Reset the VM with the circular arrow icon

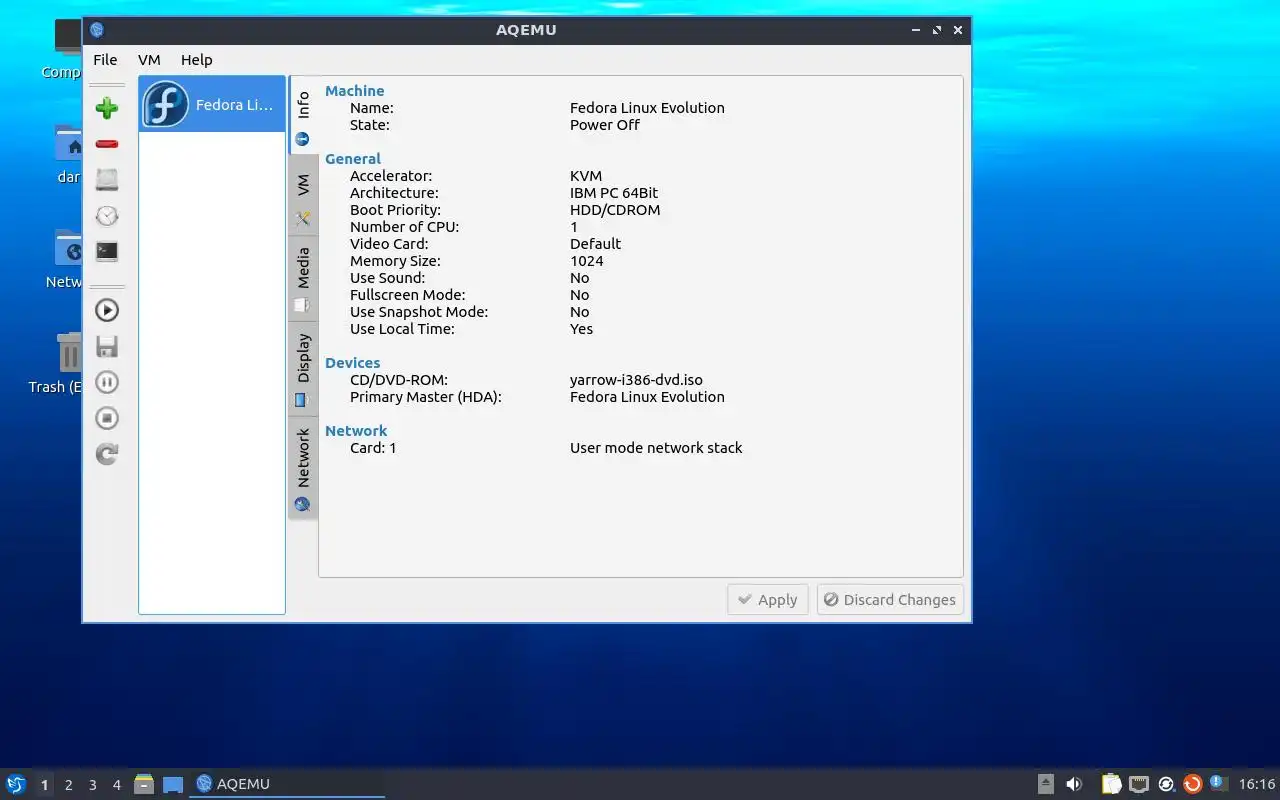107,454
